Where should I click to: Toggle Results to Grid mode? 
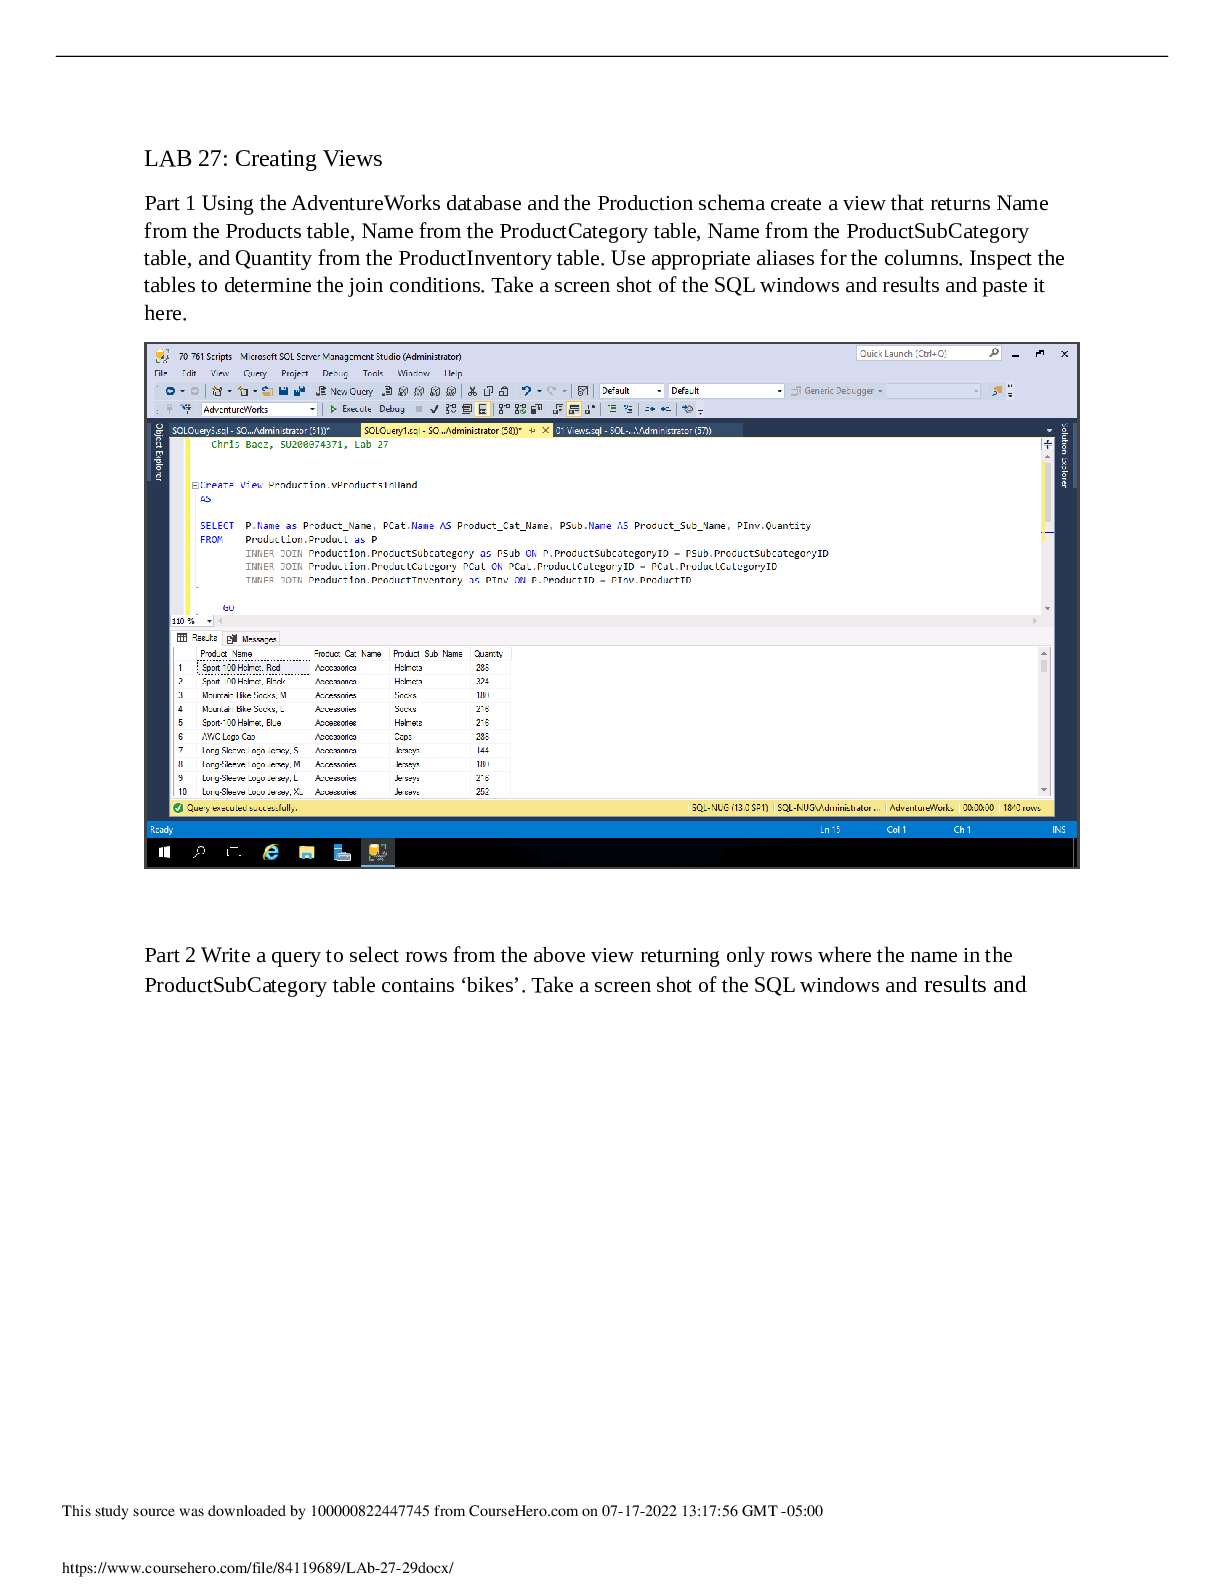(574, 409)
